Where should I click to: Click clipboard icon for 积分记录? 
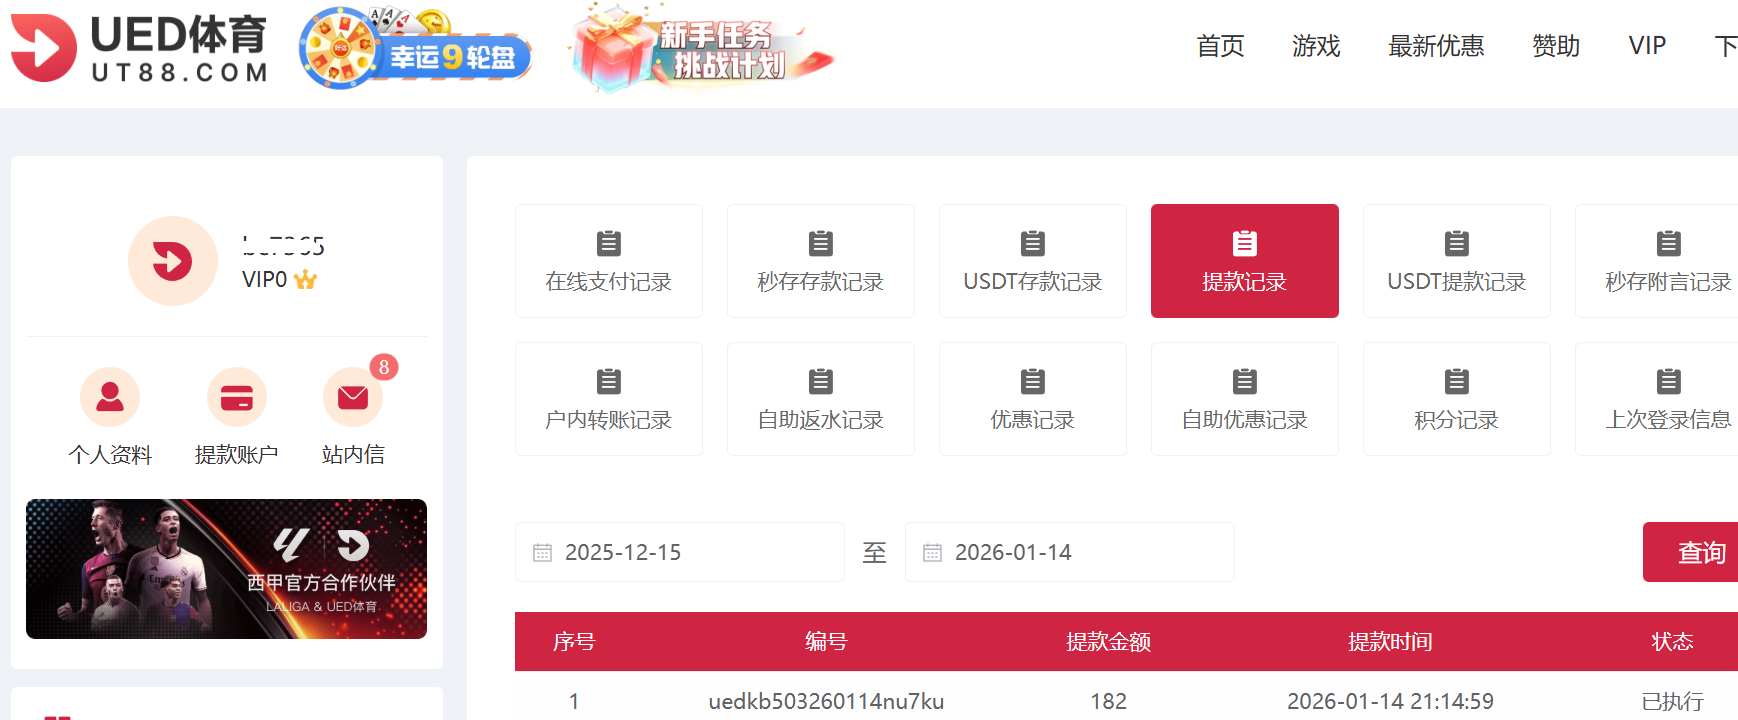point(1457,381)
